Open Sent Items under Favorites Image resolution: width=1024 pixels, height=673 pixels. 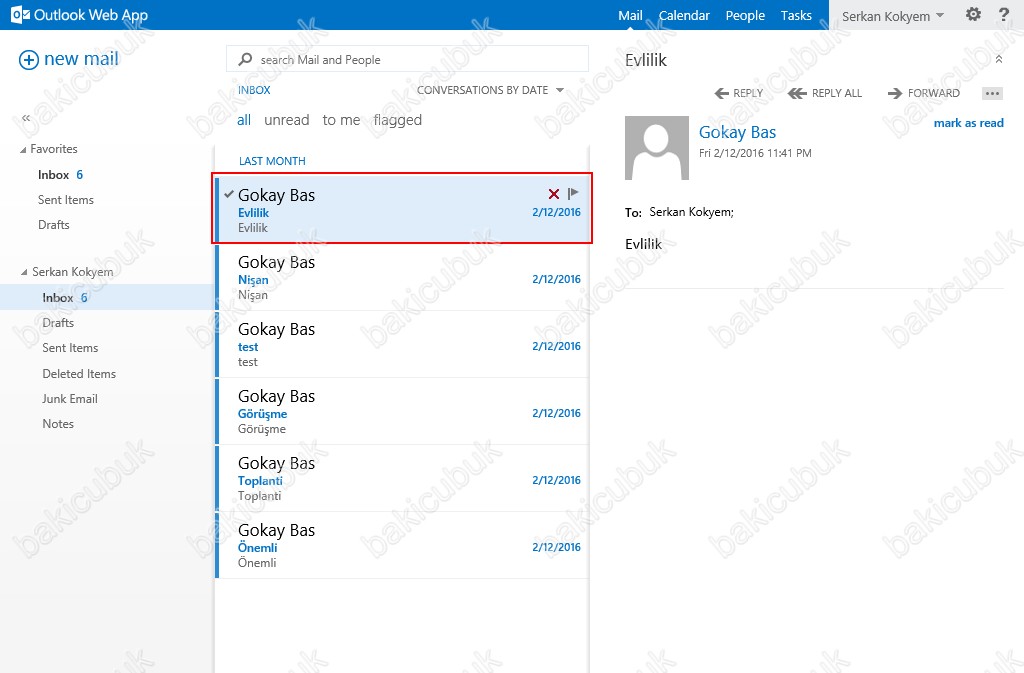pos(66,200)
